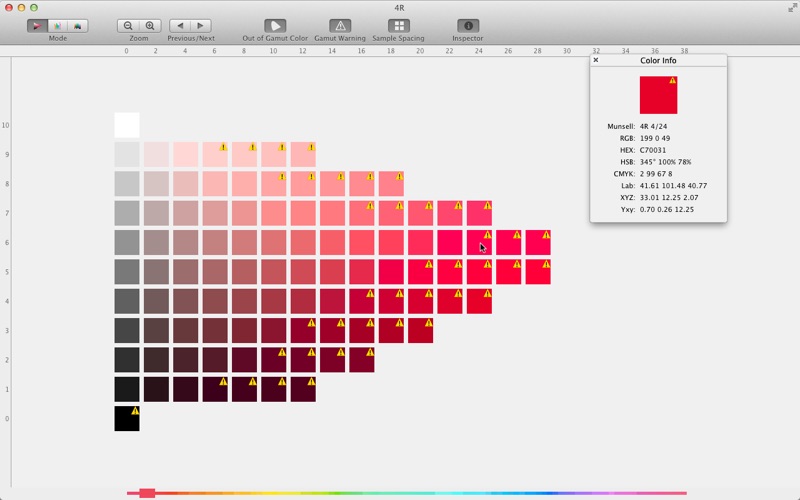Click the Munsell value 4R 4/24
Screen dimensions: 800x500
(x=654, y=127)
